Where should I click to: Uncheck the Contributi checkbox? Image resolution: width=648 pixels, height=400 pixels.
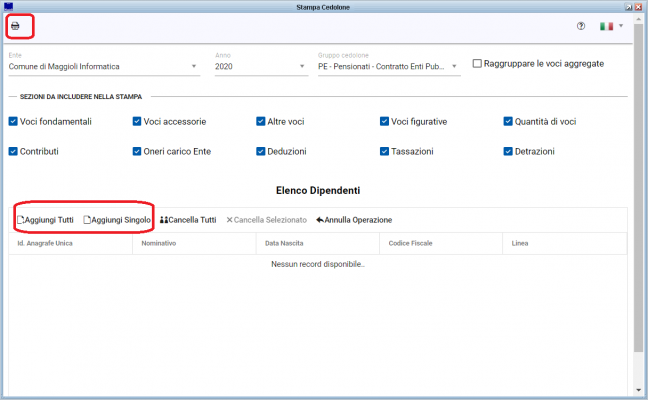[x=13, y=151]
